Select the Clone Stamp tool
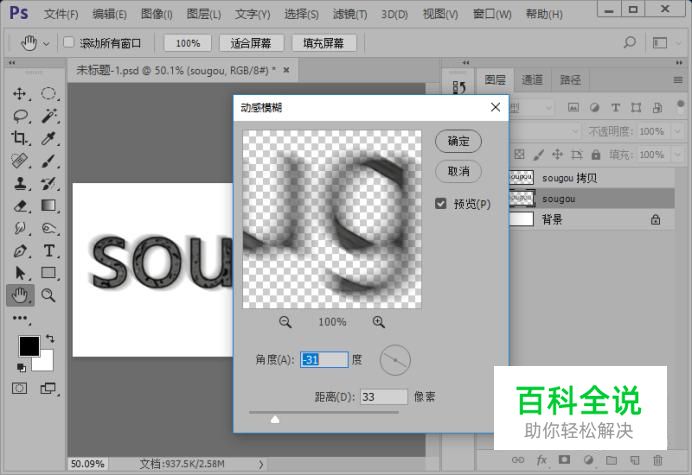Image resolution: width=692 pixels, height=475 pixels. pos(20,183)
